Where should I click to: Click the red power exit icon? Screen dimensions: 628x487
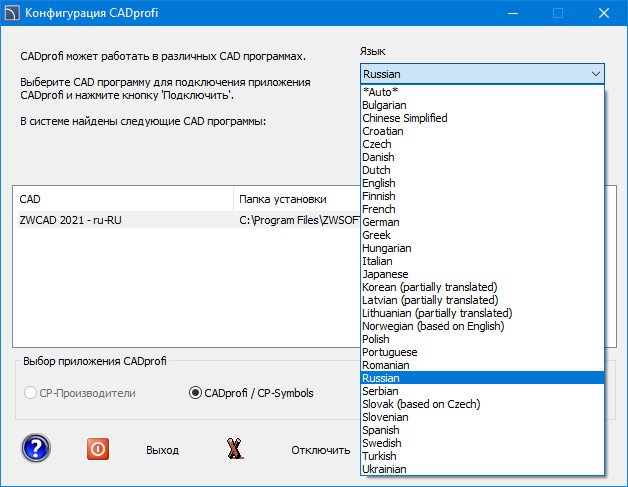(98, 449)
